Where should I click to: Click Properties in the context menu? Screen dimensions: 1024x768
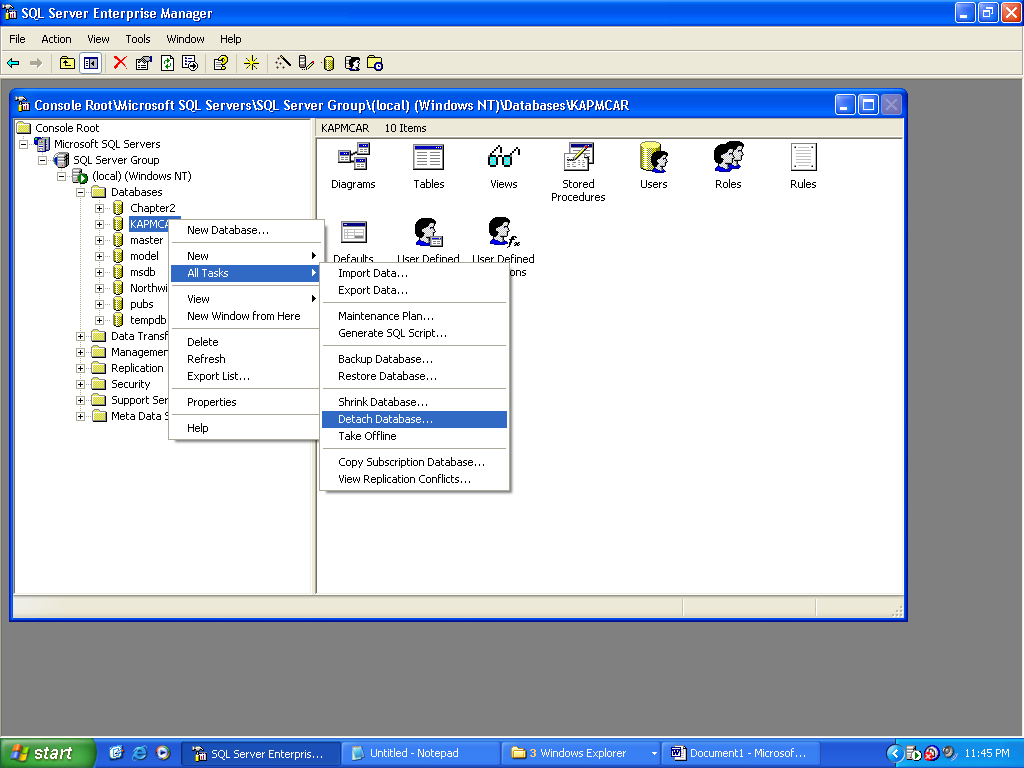pos(212,402)
